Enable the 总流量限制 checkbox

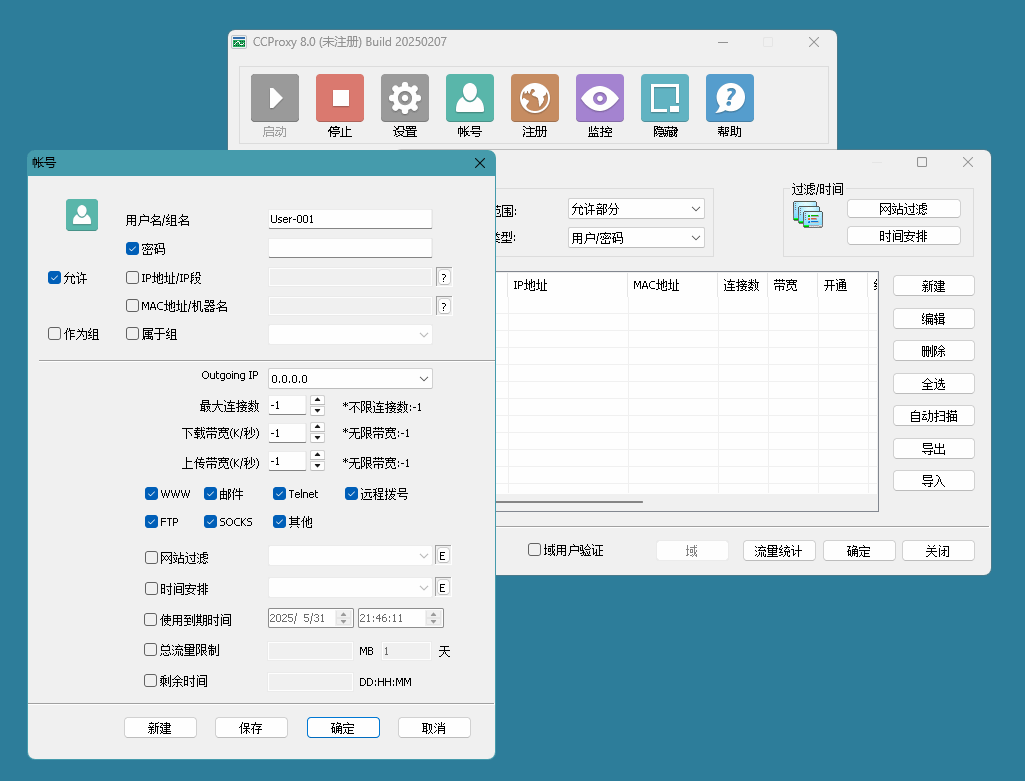click(150, 650)
